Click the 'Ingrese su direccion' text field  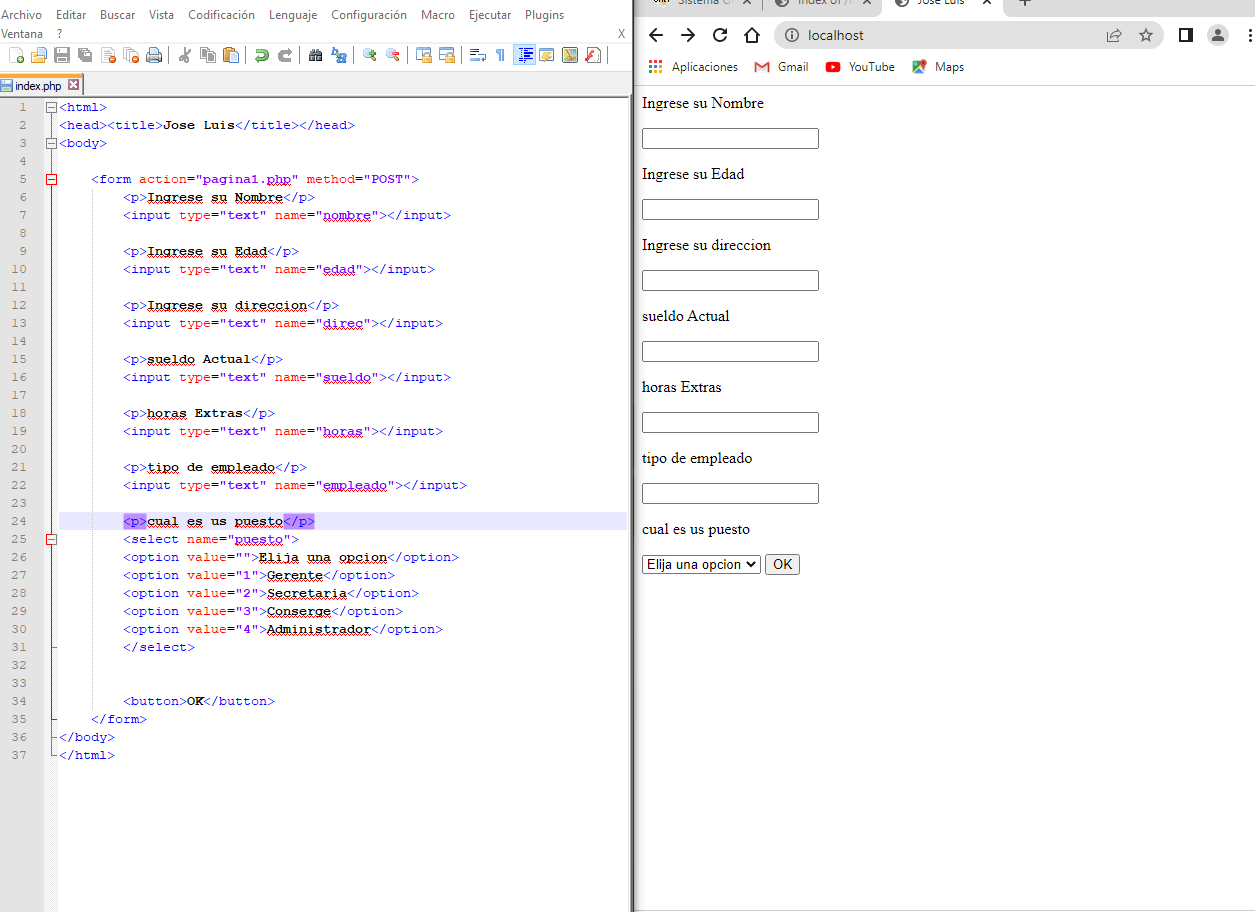coord(730,280)
